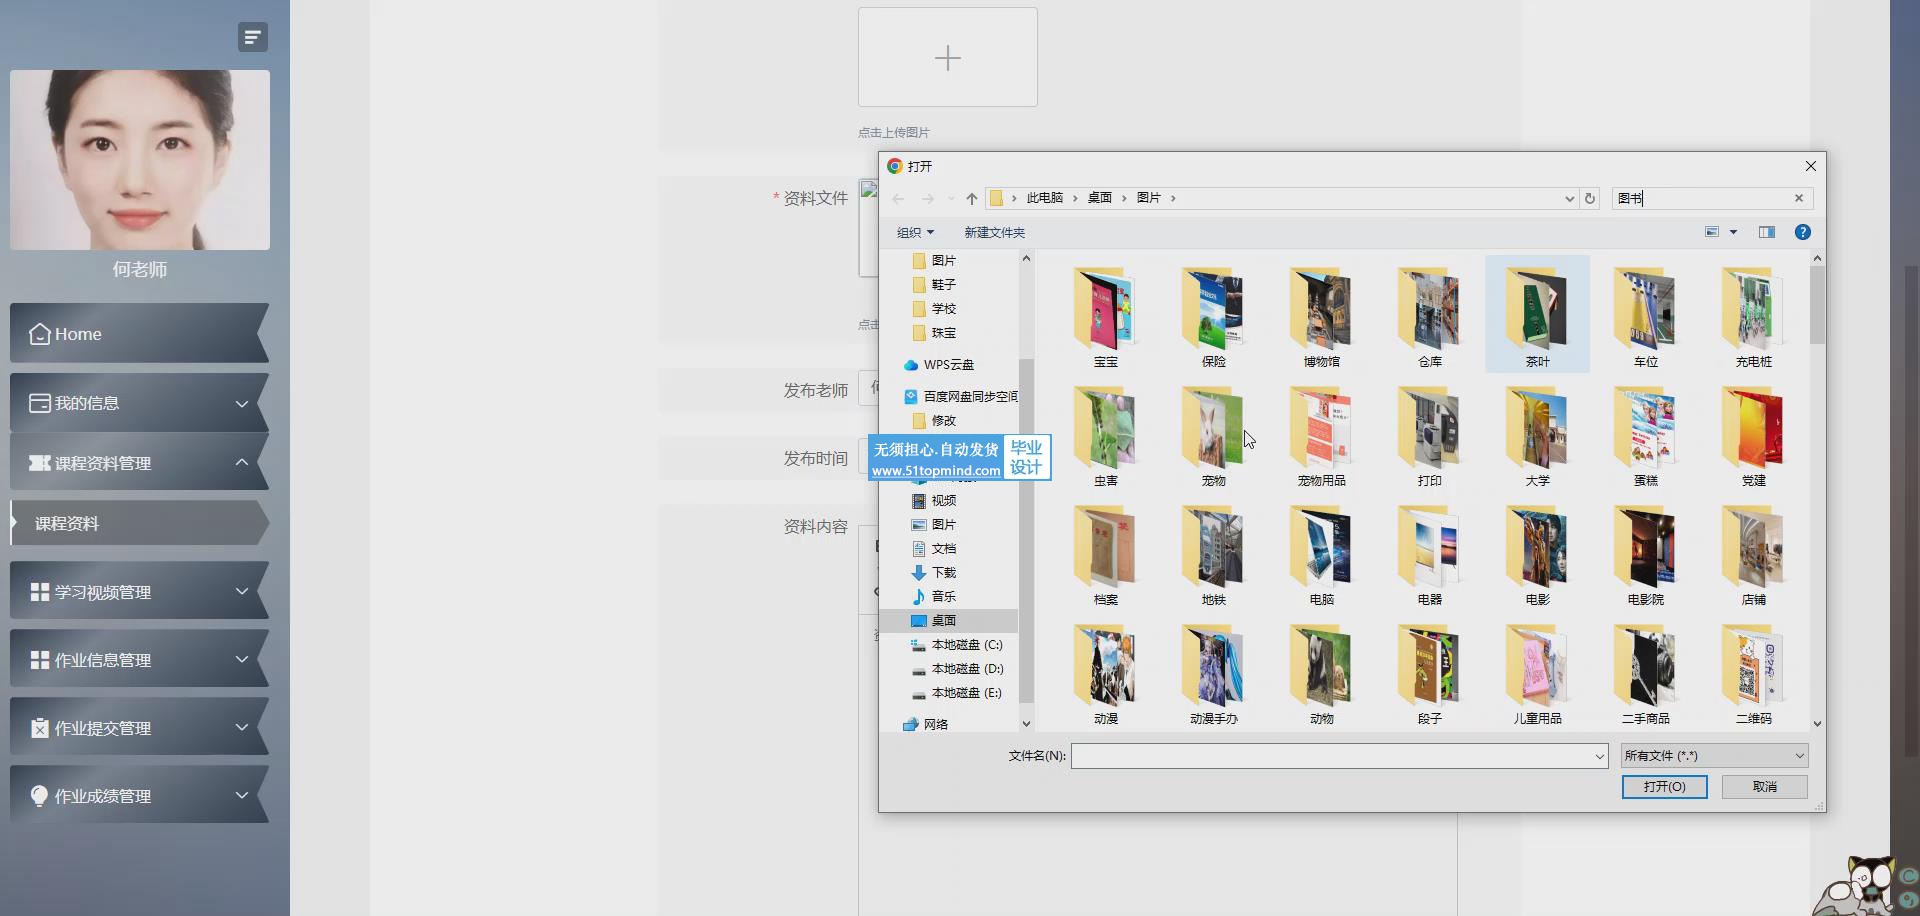The width and height of the screenshot is (1920, 916).
Task: Select 网络 in the navigation tree
Action: [x=935, y=724]
